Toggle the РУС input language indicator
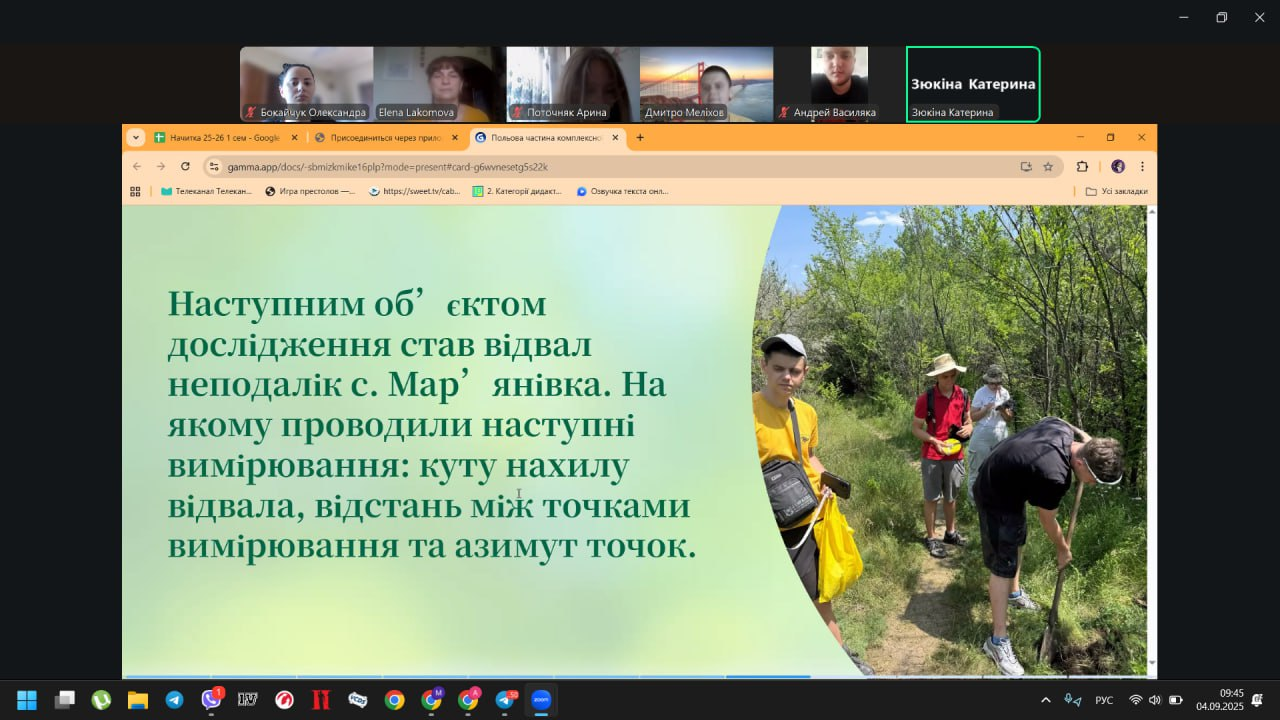 pos(1104,700)
